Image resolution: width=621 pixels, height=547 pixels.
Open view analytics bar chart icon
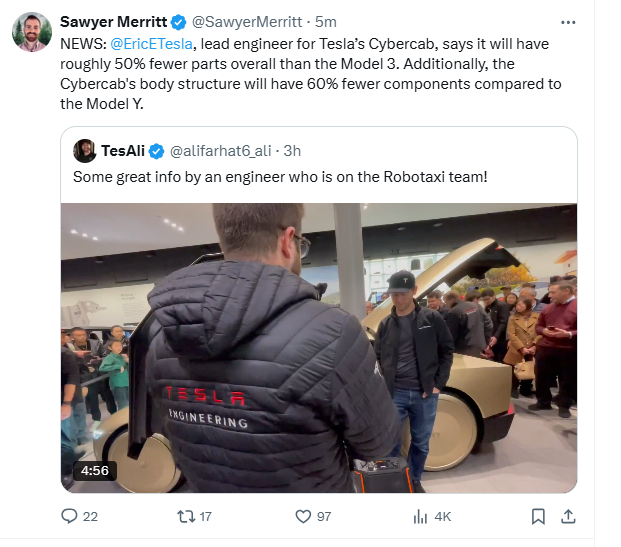pyautogui.click(x=420, y=517)
